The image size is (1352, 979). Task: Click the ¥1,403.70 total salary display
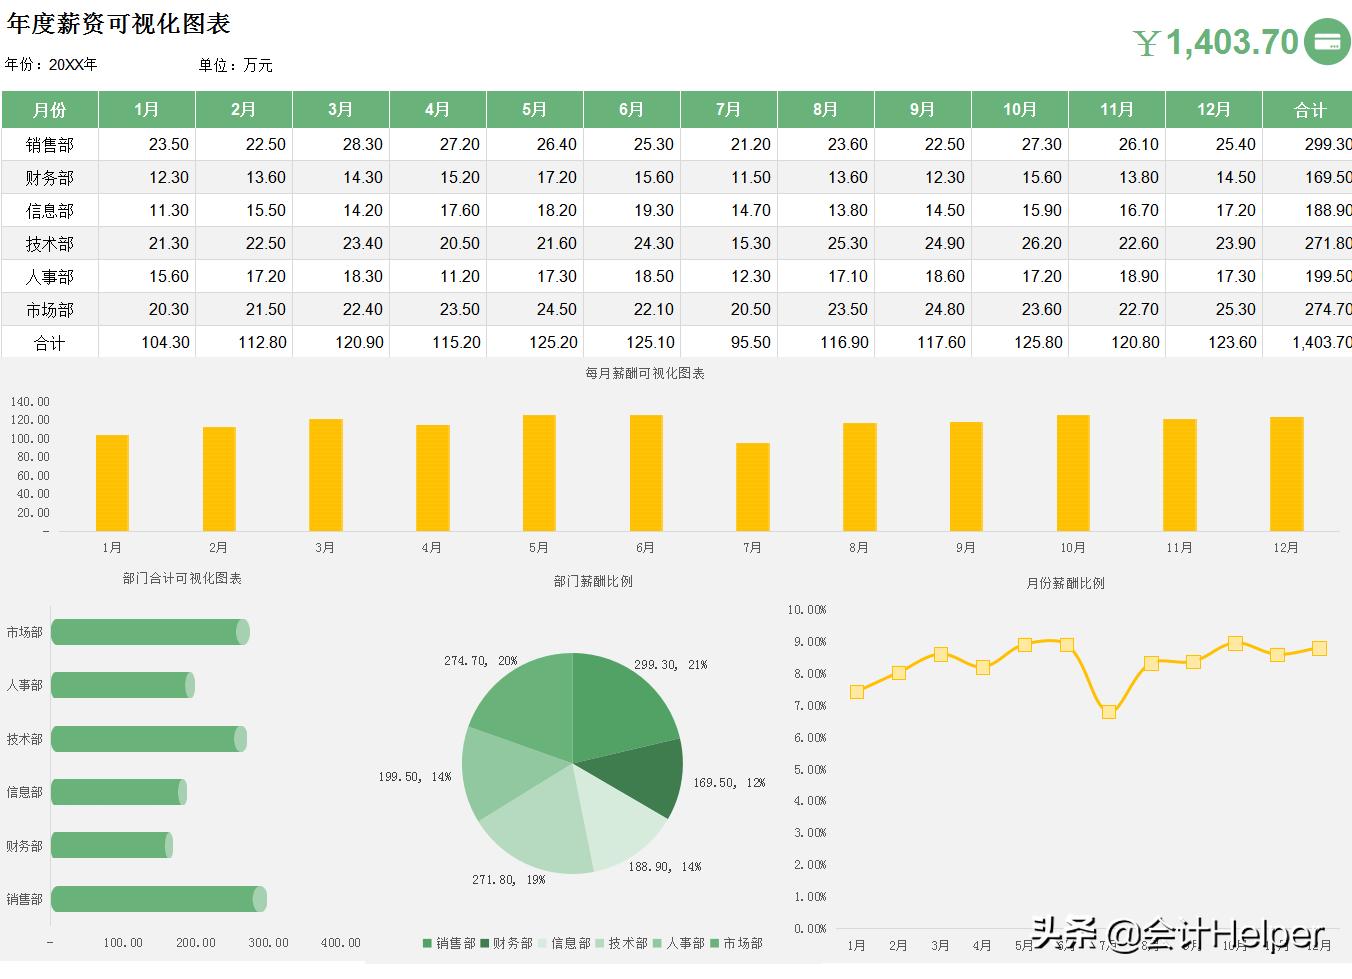(x=1215, y=42)
